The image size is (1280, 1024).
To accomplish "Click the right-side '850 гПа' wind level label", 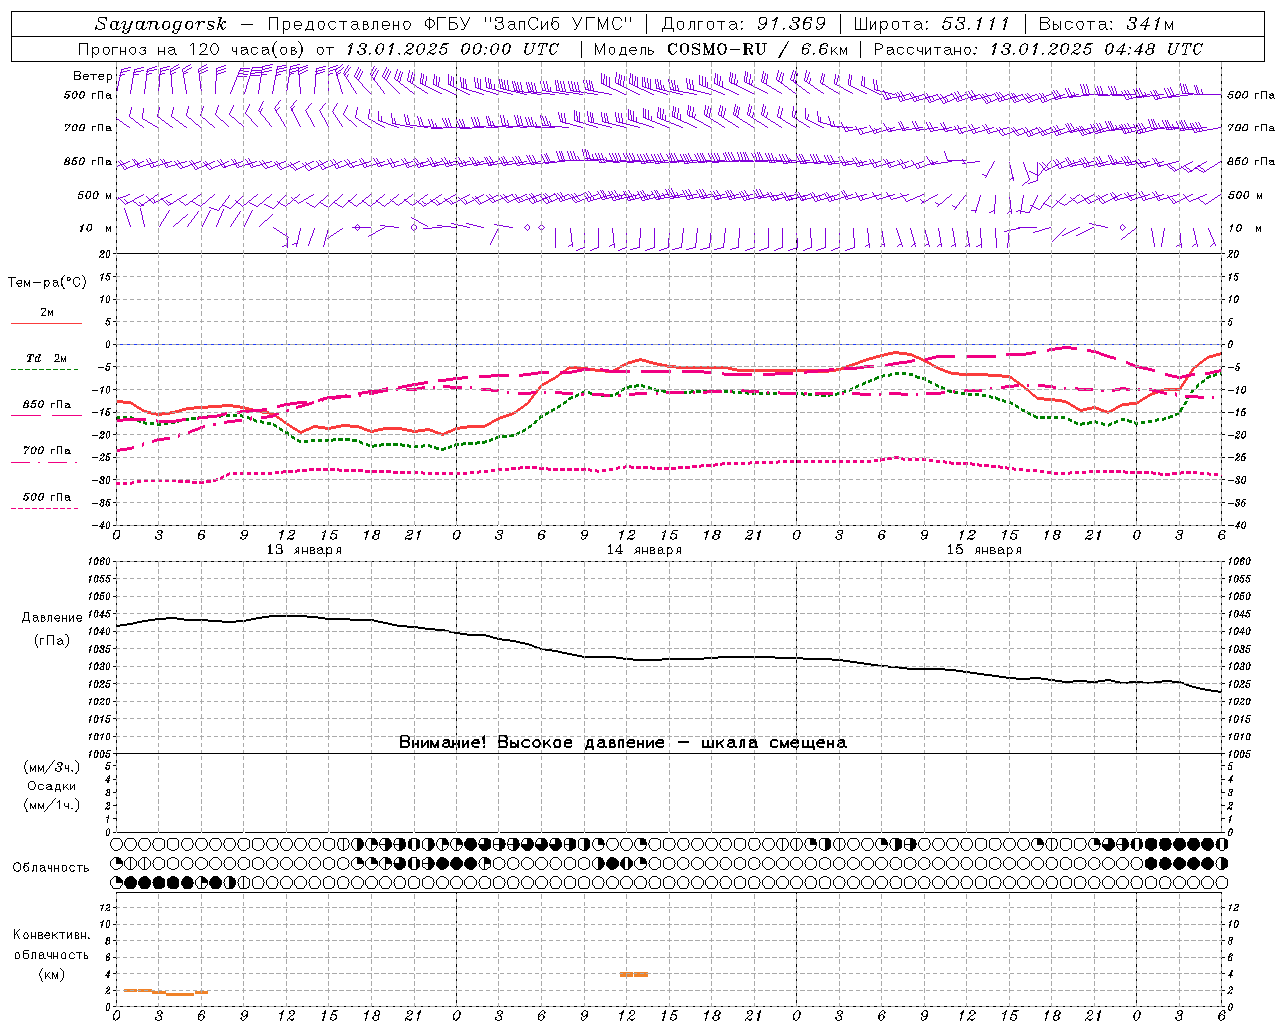I will click(x=1251, y=161).
